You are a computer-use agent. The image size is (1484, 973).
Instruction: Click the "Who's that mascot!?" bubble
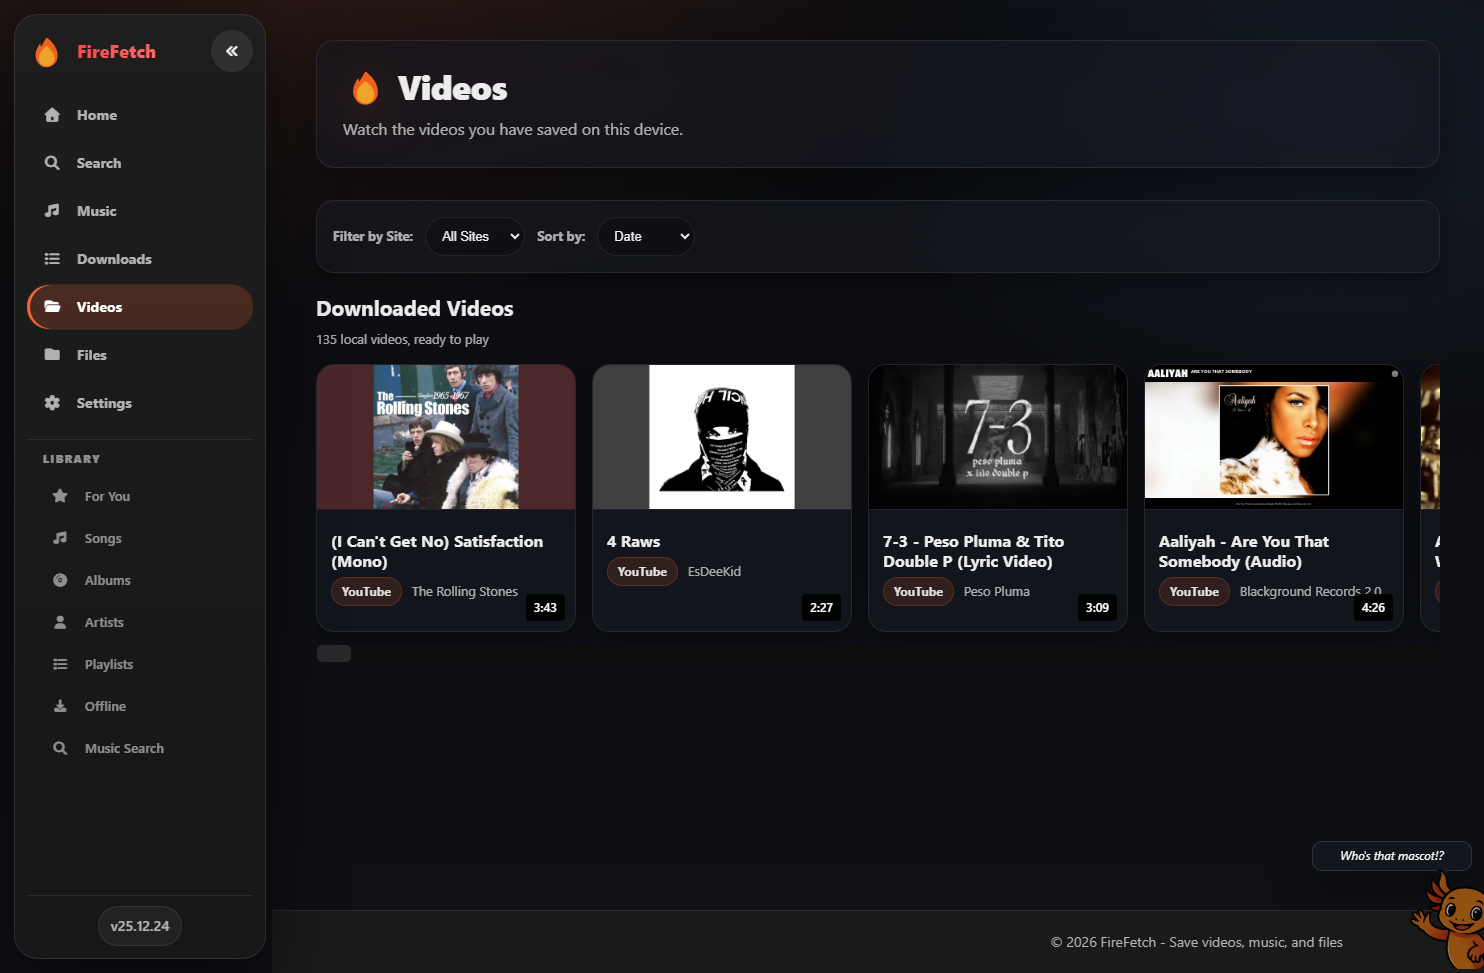tap(1391, 856)
